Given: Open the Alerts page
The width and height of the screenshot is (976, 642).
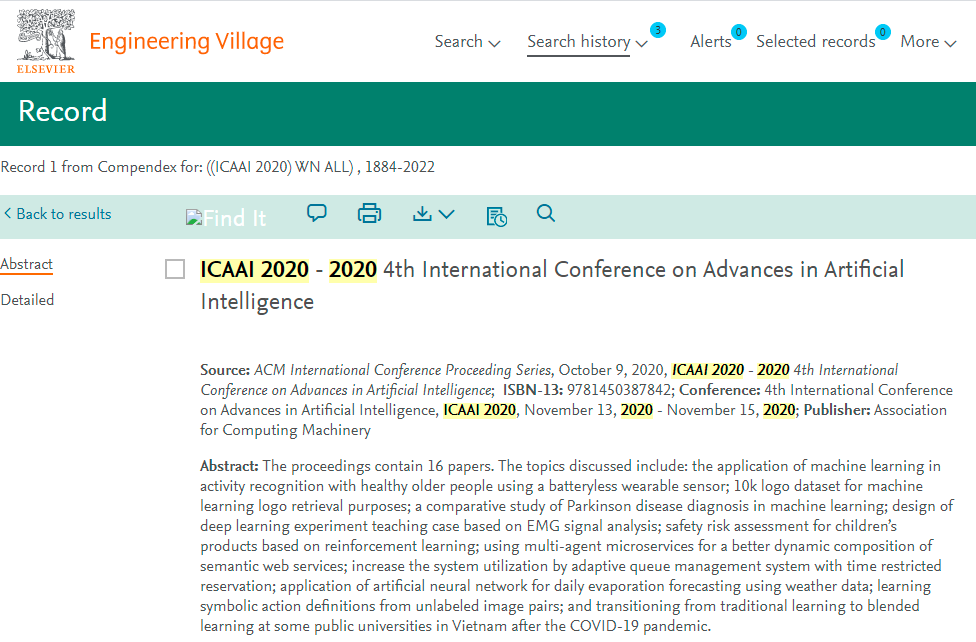Looking at the screenshot, I should click(x=710, y=42).
